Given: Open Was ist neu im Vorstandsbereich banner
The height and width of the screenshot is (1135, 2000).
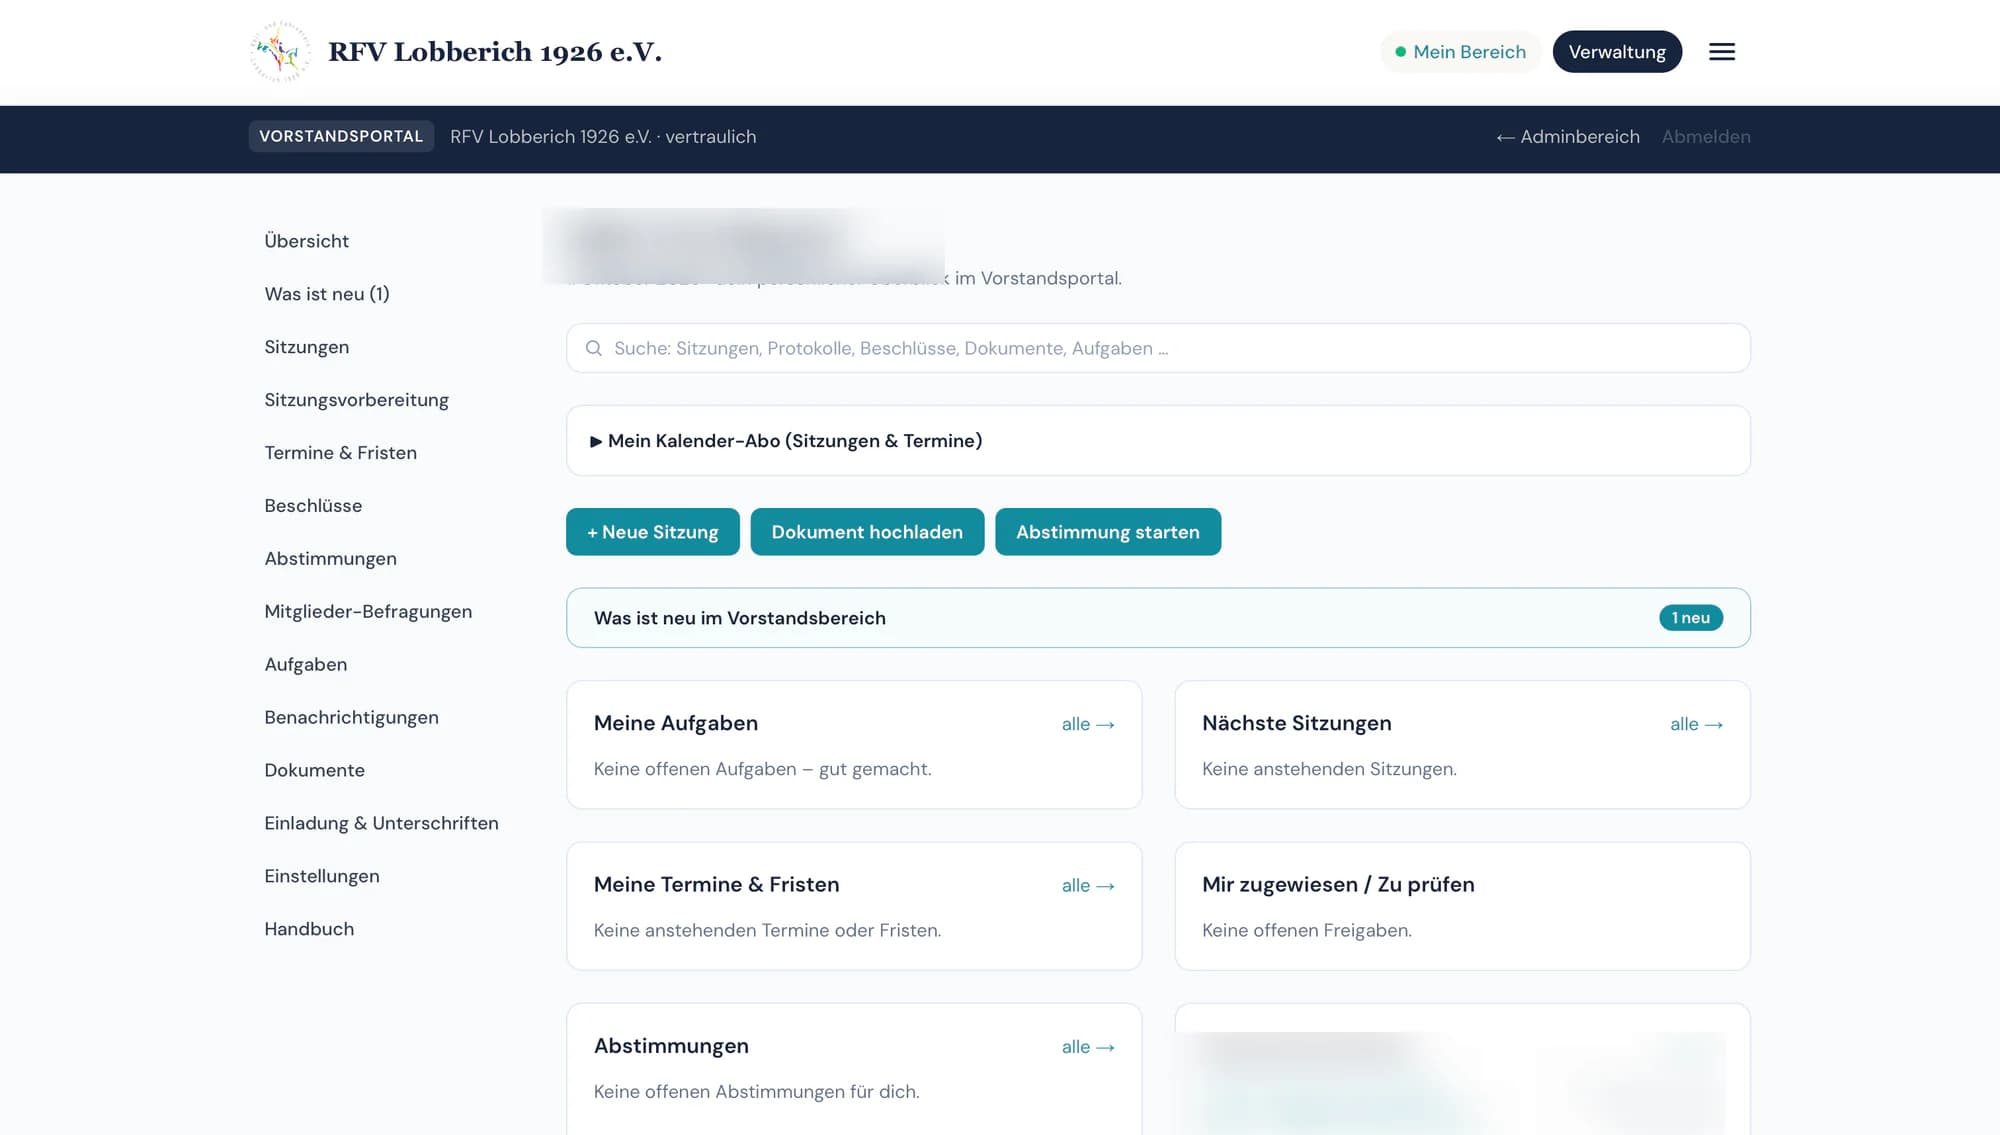Looking at the screenshot, I should (1158, 618).
